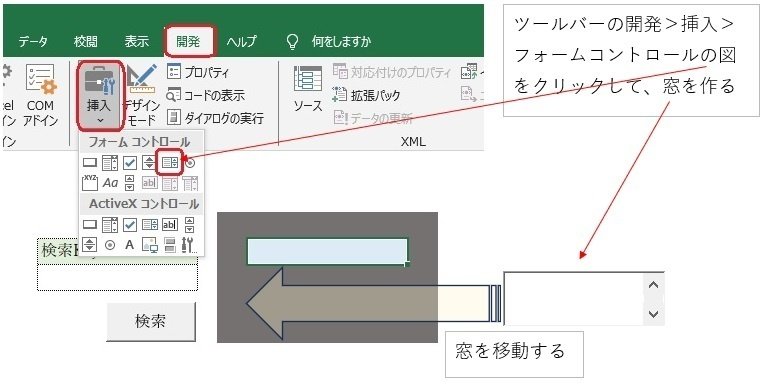Select the light blue highlighted cell
The height and width of the screenshot is (390, 765).
click(327, 251)
